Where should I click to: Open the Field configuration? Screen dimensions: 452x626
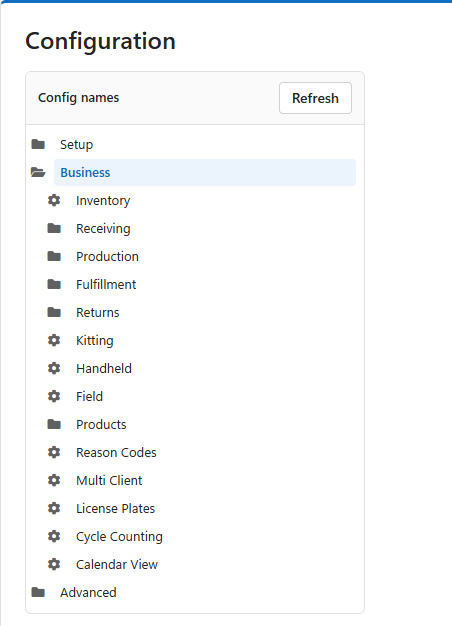click(89, 396)
